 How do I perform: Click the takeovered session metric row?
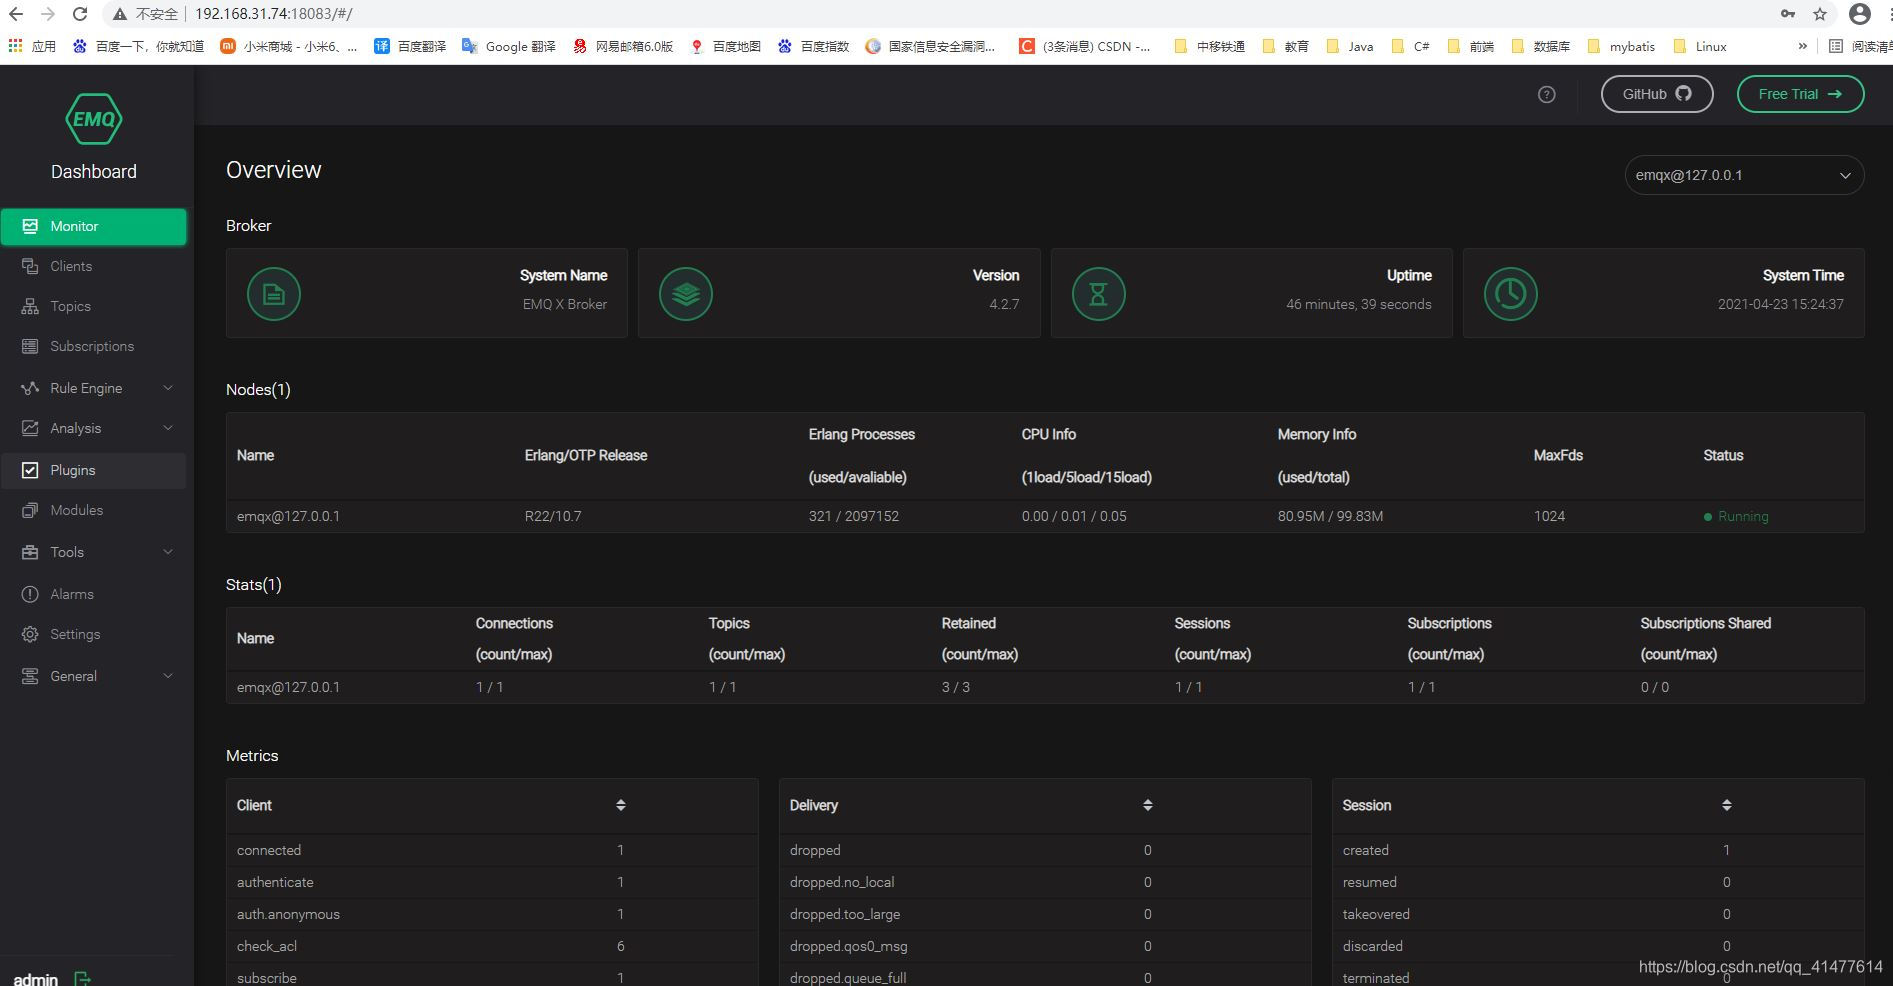coord(1598,914)
